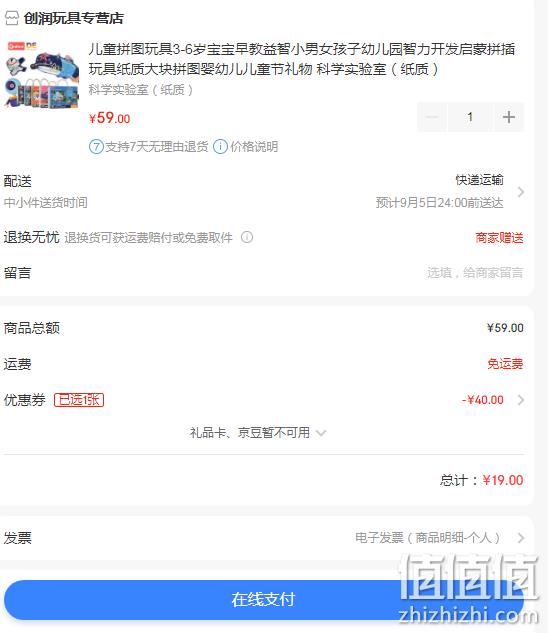Open delivery options via 快递运输 chevron
This screenshot has width=548, height=633.
(x=521, y=192)
